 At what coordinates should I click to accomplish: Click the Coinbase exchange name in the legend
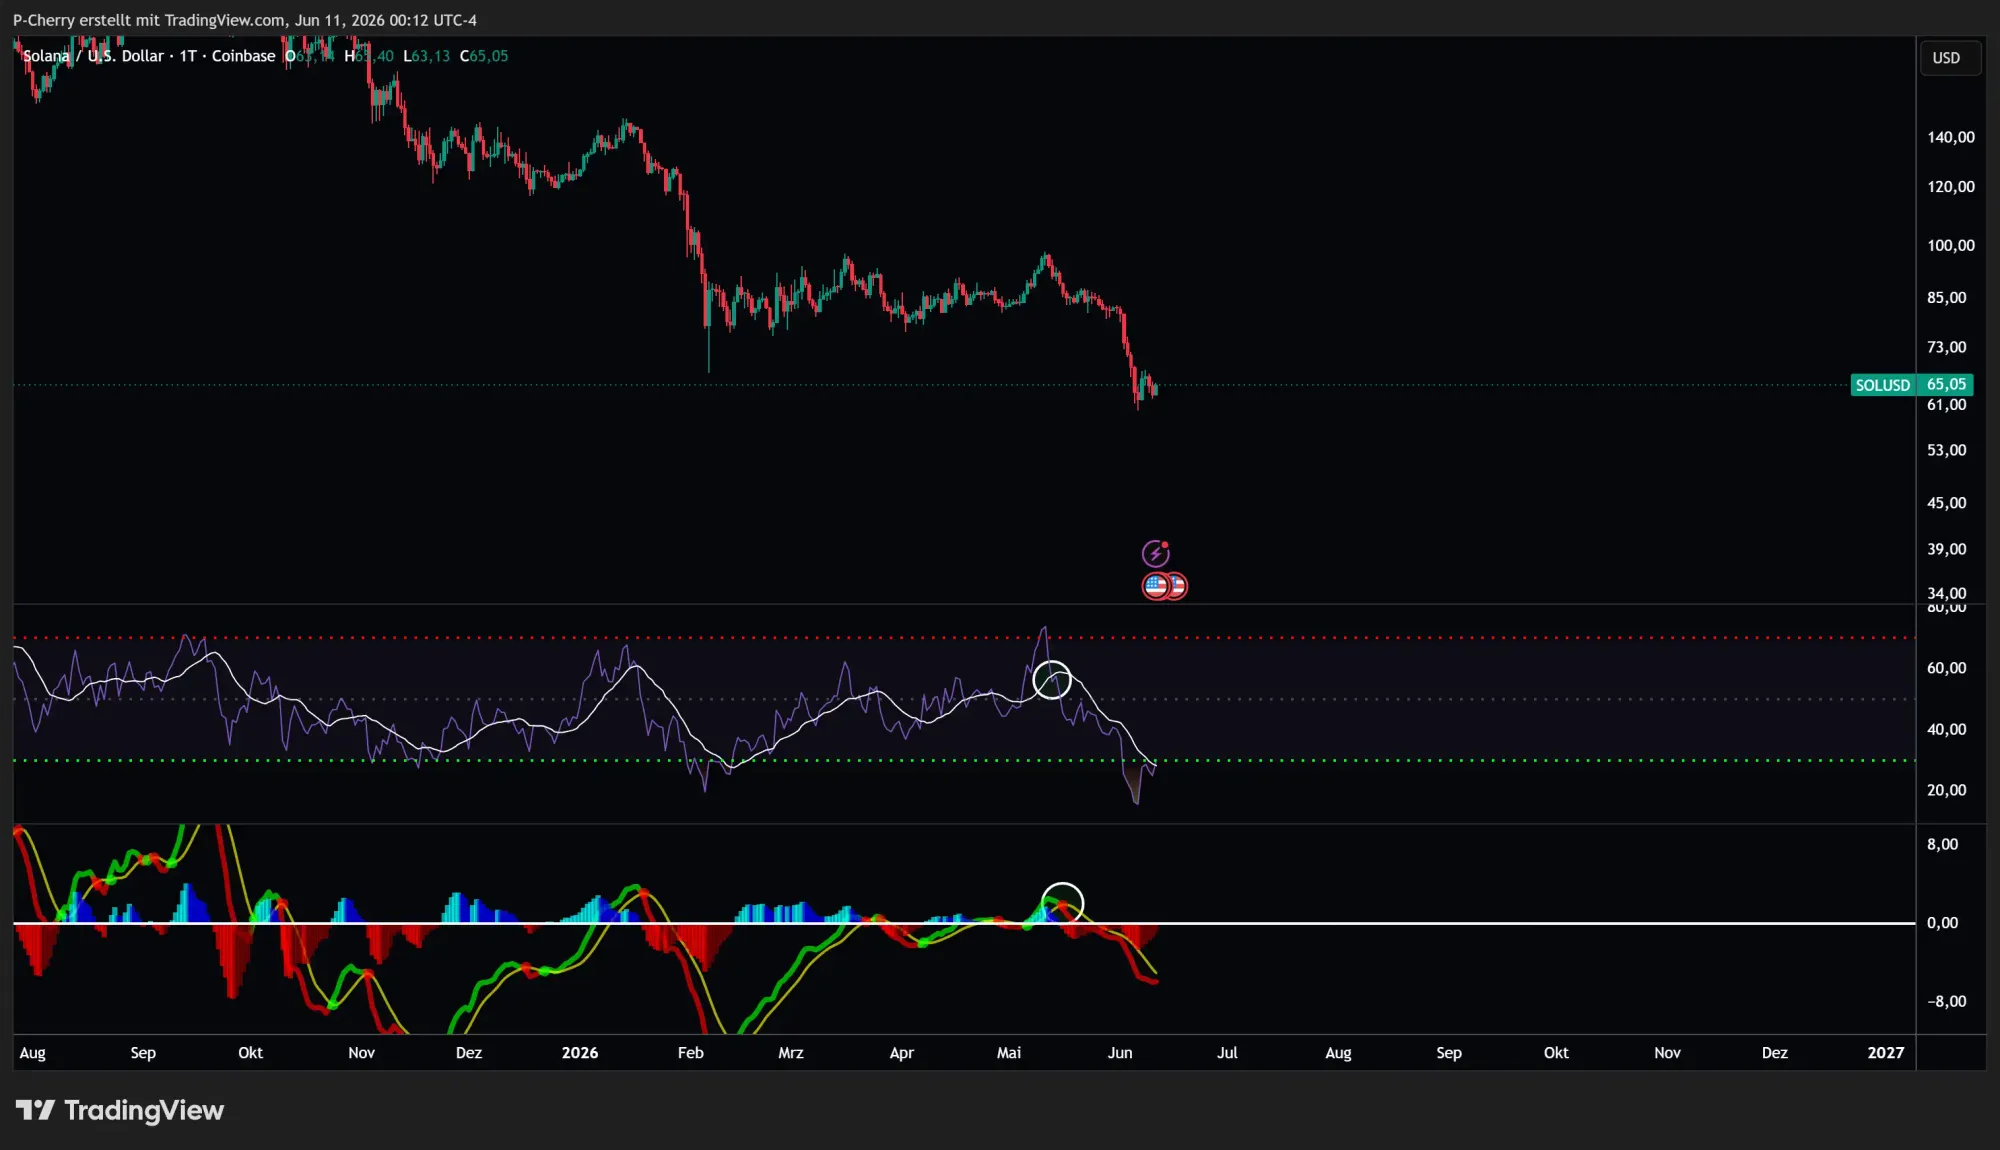pos(243,56)
